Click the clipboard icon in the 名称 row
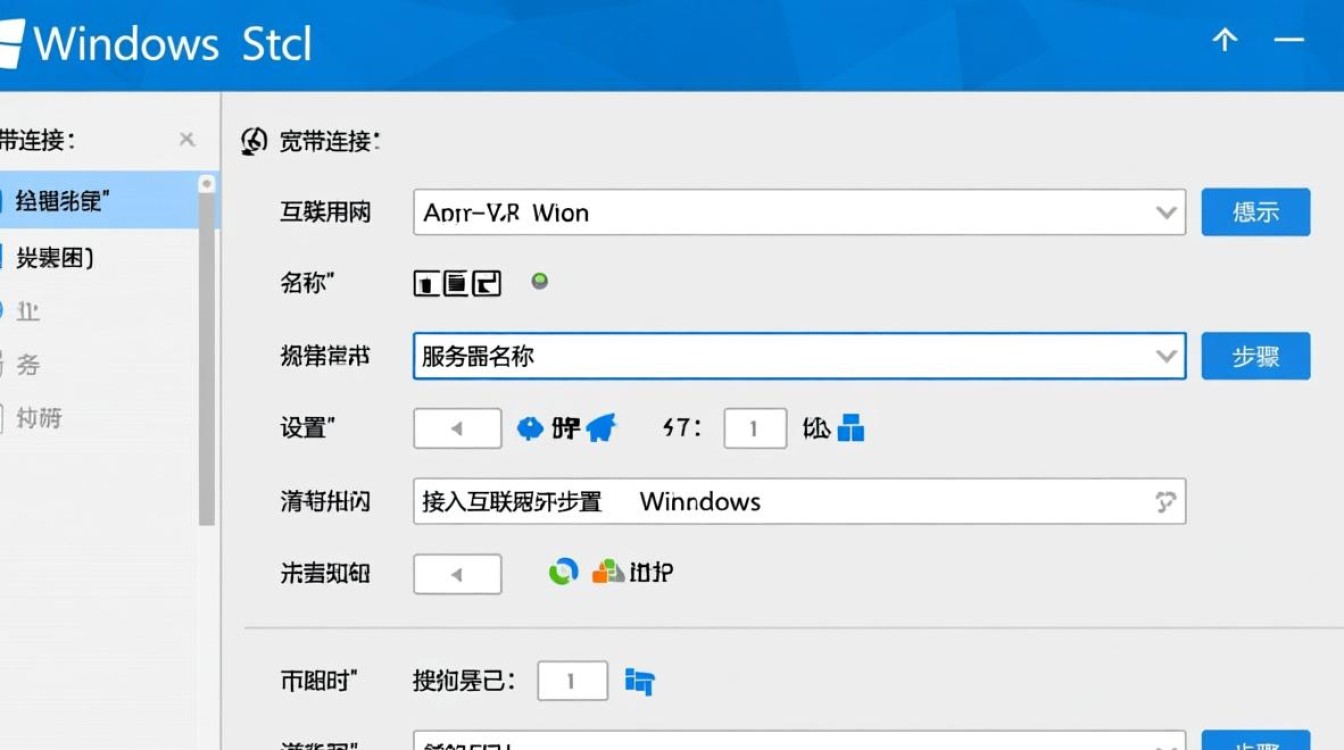1344x750 pixels. tap(455, 282)
